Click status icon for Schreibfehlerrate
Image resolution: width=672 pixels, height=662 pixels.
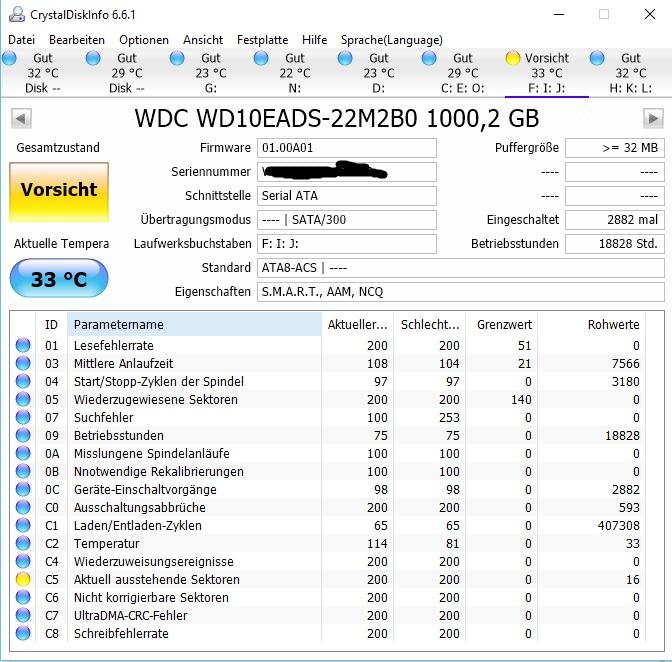tap(23, 633)
